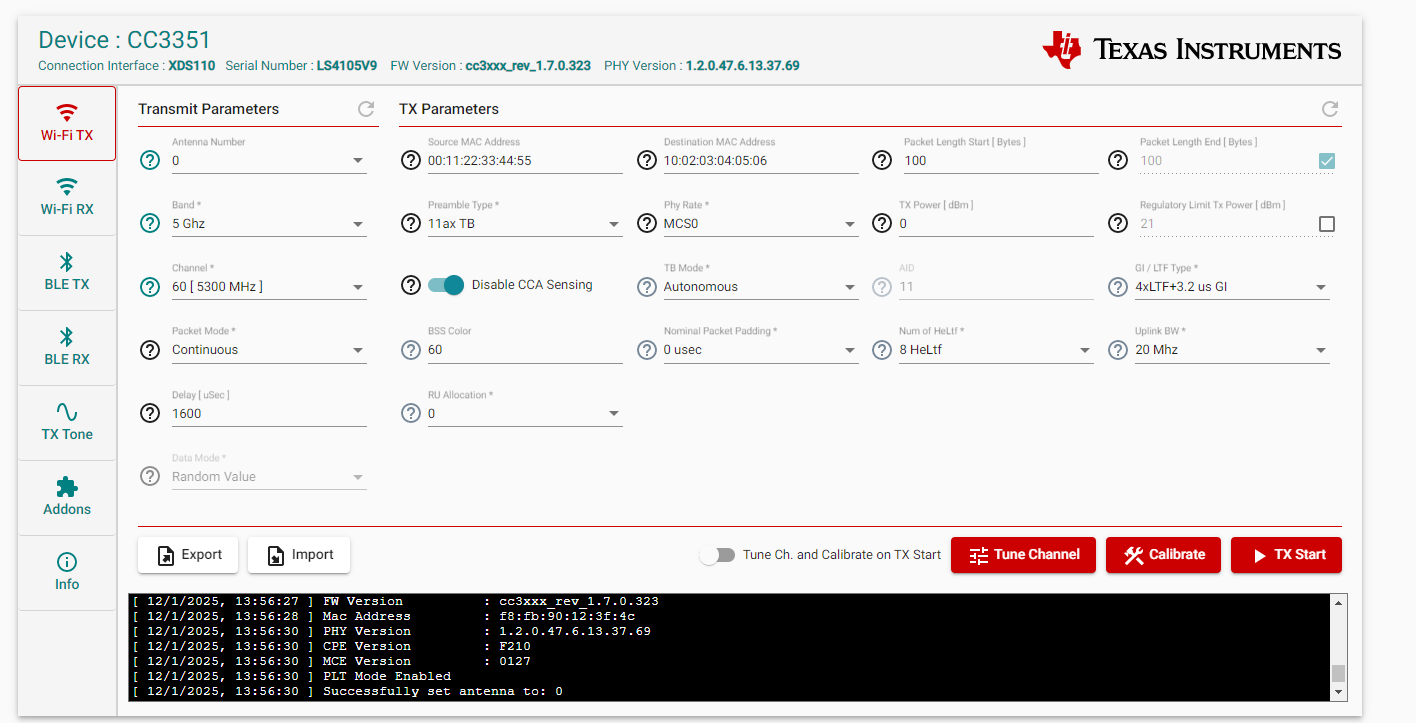Go to the TX Tone tab
The height and width of the screenshot is (723, 1416).
coord(67,423)
